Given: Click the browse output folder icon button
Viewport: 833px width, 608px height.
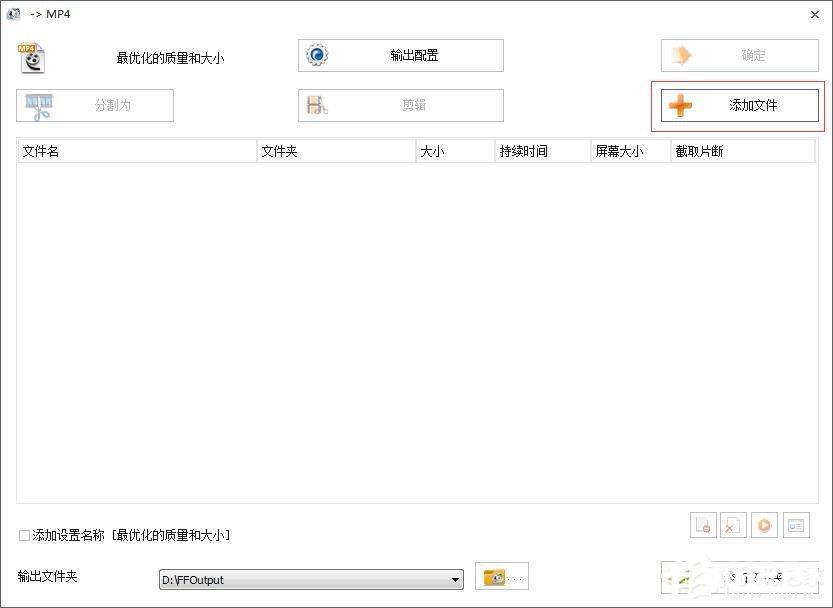Looking at the screenshot, I should click(502, 577).
